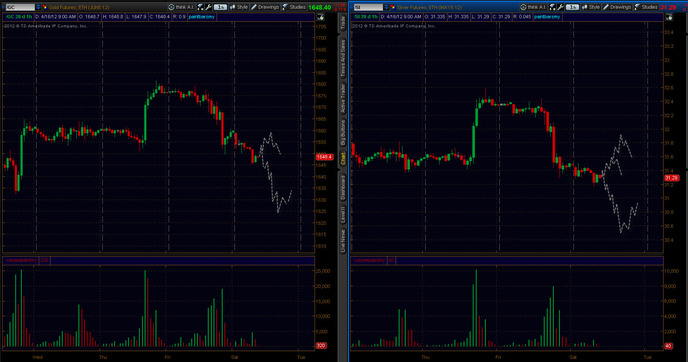Click the color link icon beside /GC symbol
Viewport: 688px width, 362px height.
(x=44, y=7)
